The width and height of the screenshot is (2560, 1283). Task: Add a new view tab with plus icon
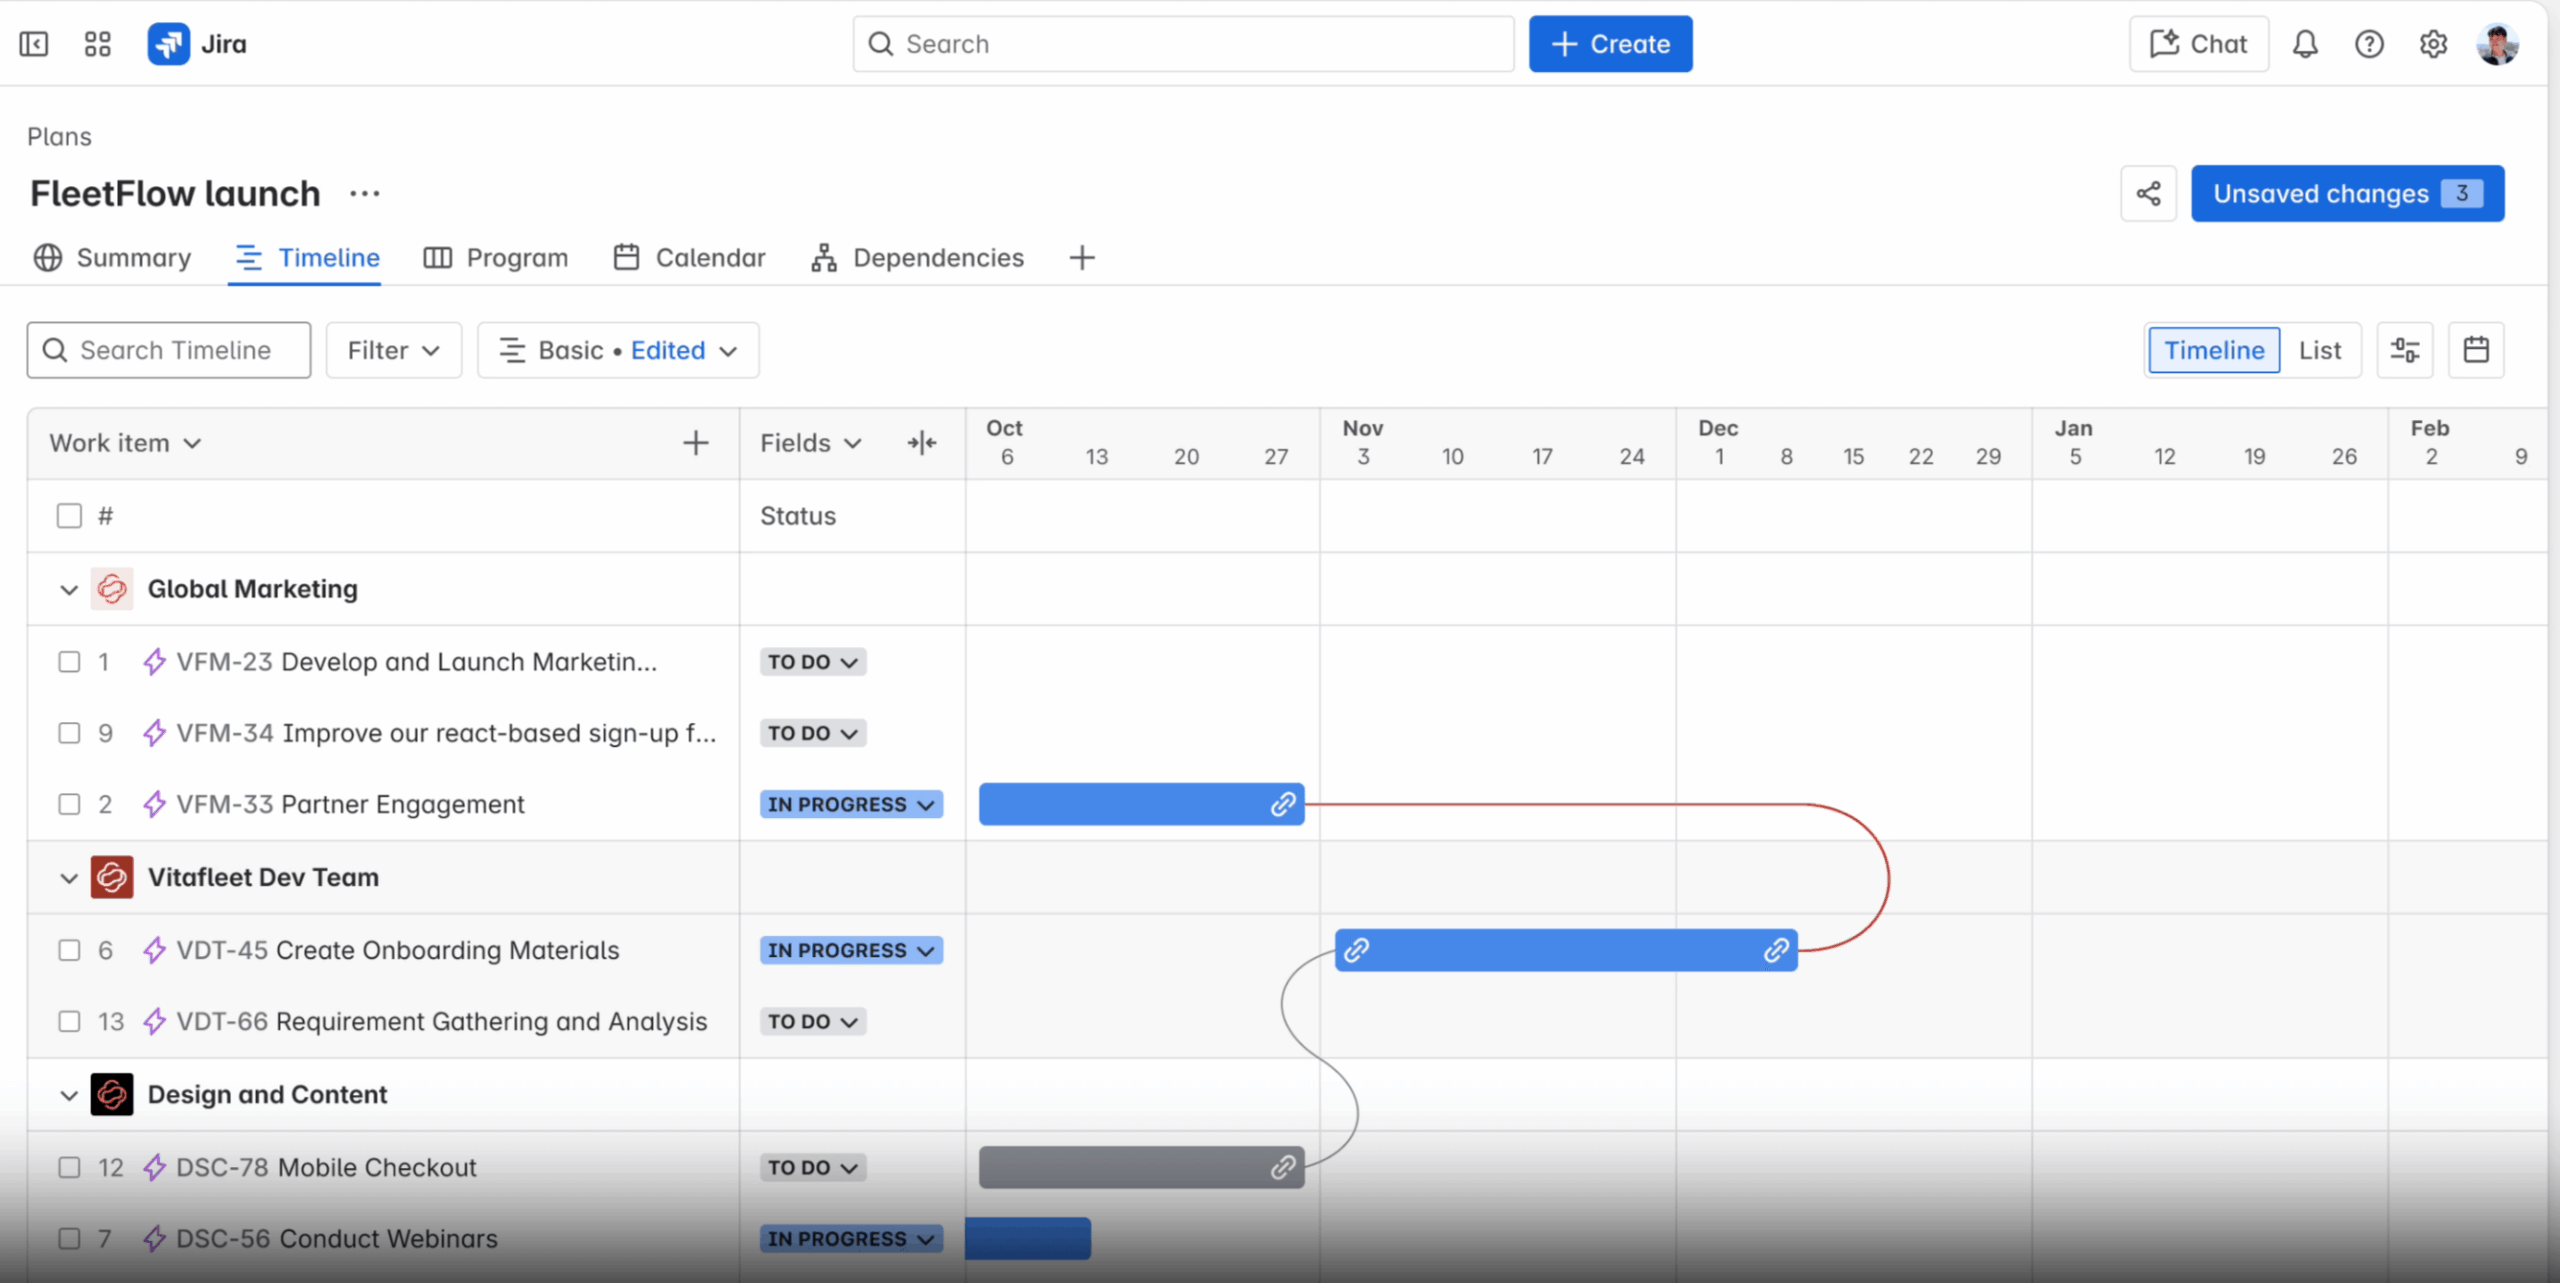coord(1082,258)
